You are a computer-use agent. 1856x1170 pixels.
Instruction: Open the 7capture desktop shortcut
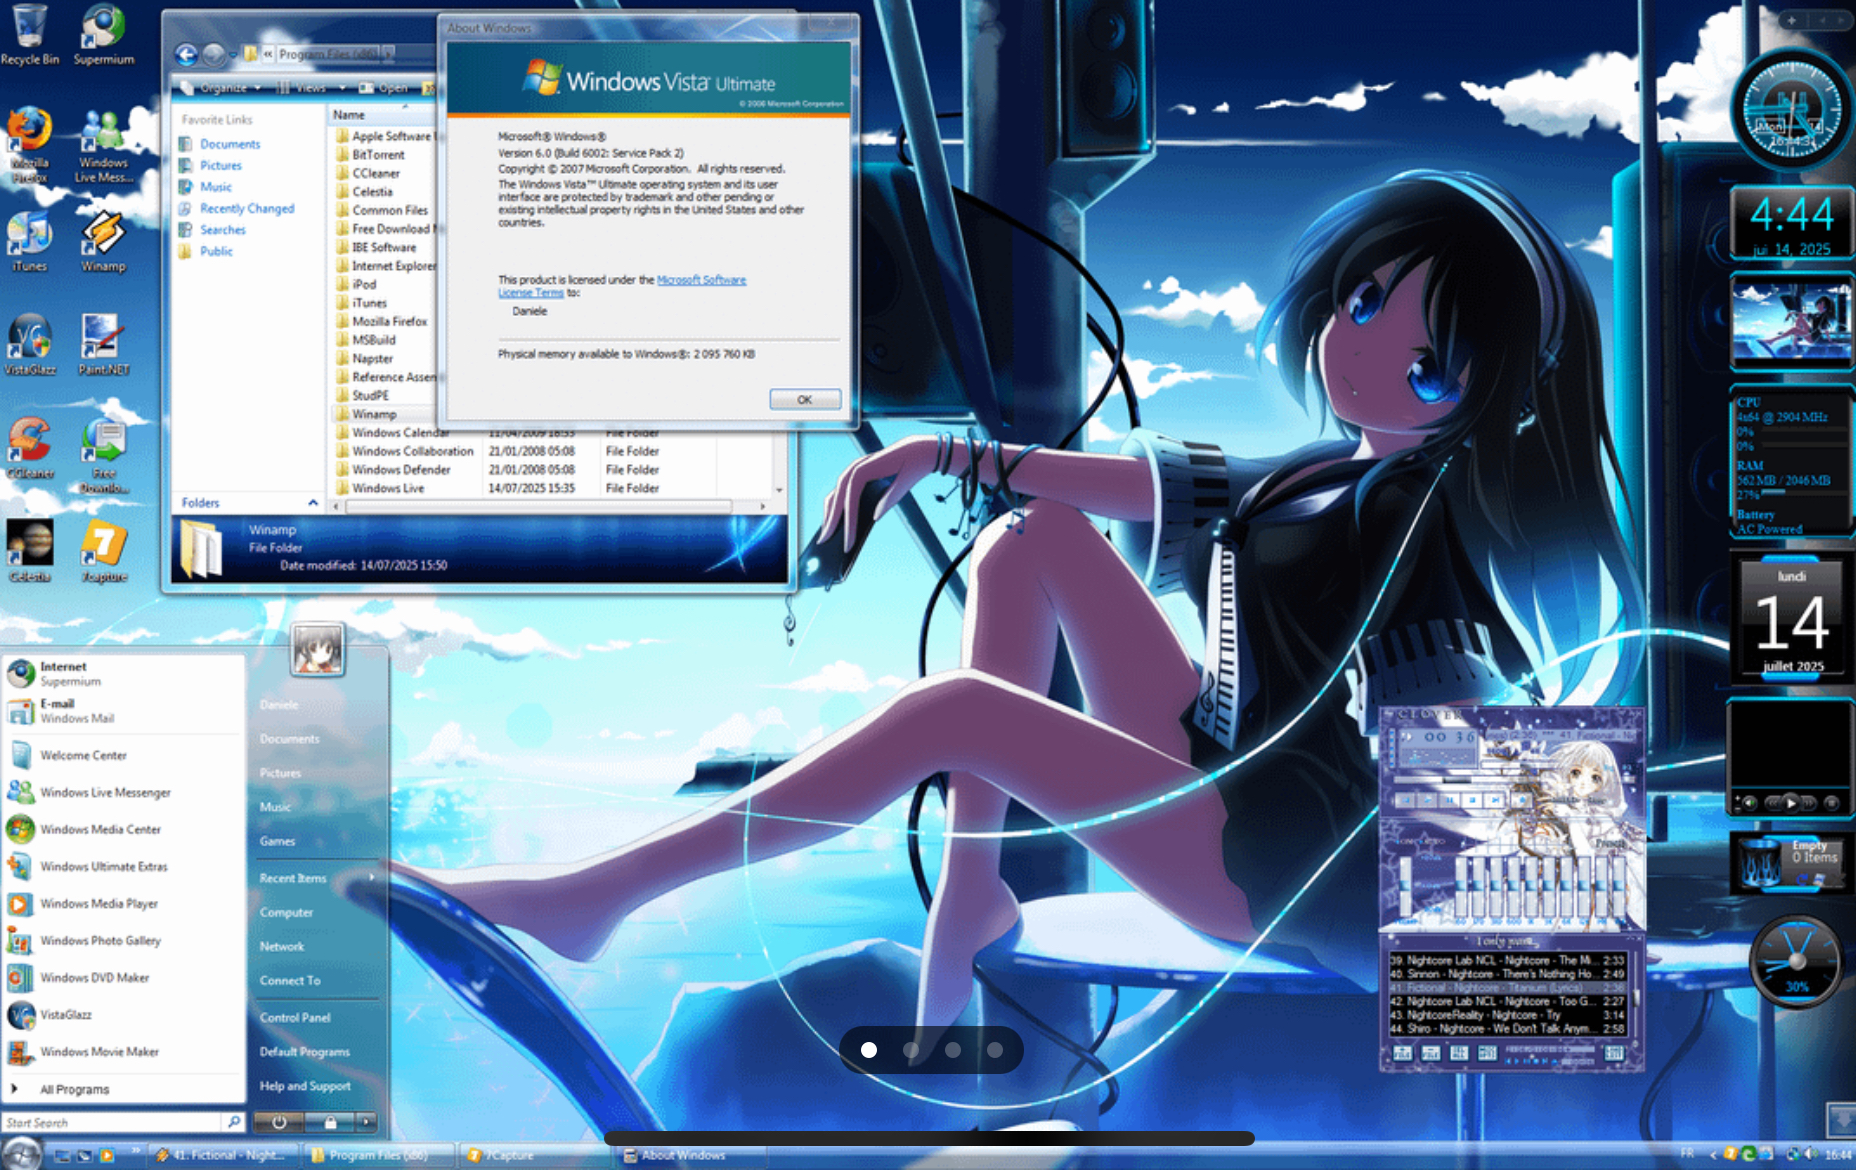(x=103, y=551)
